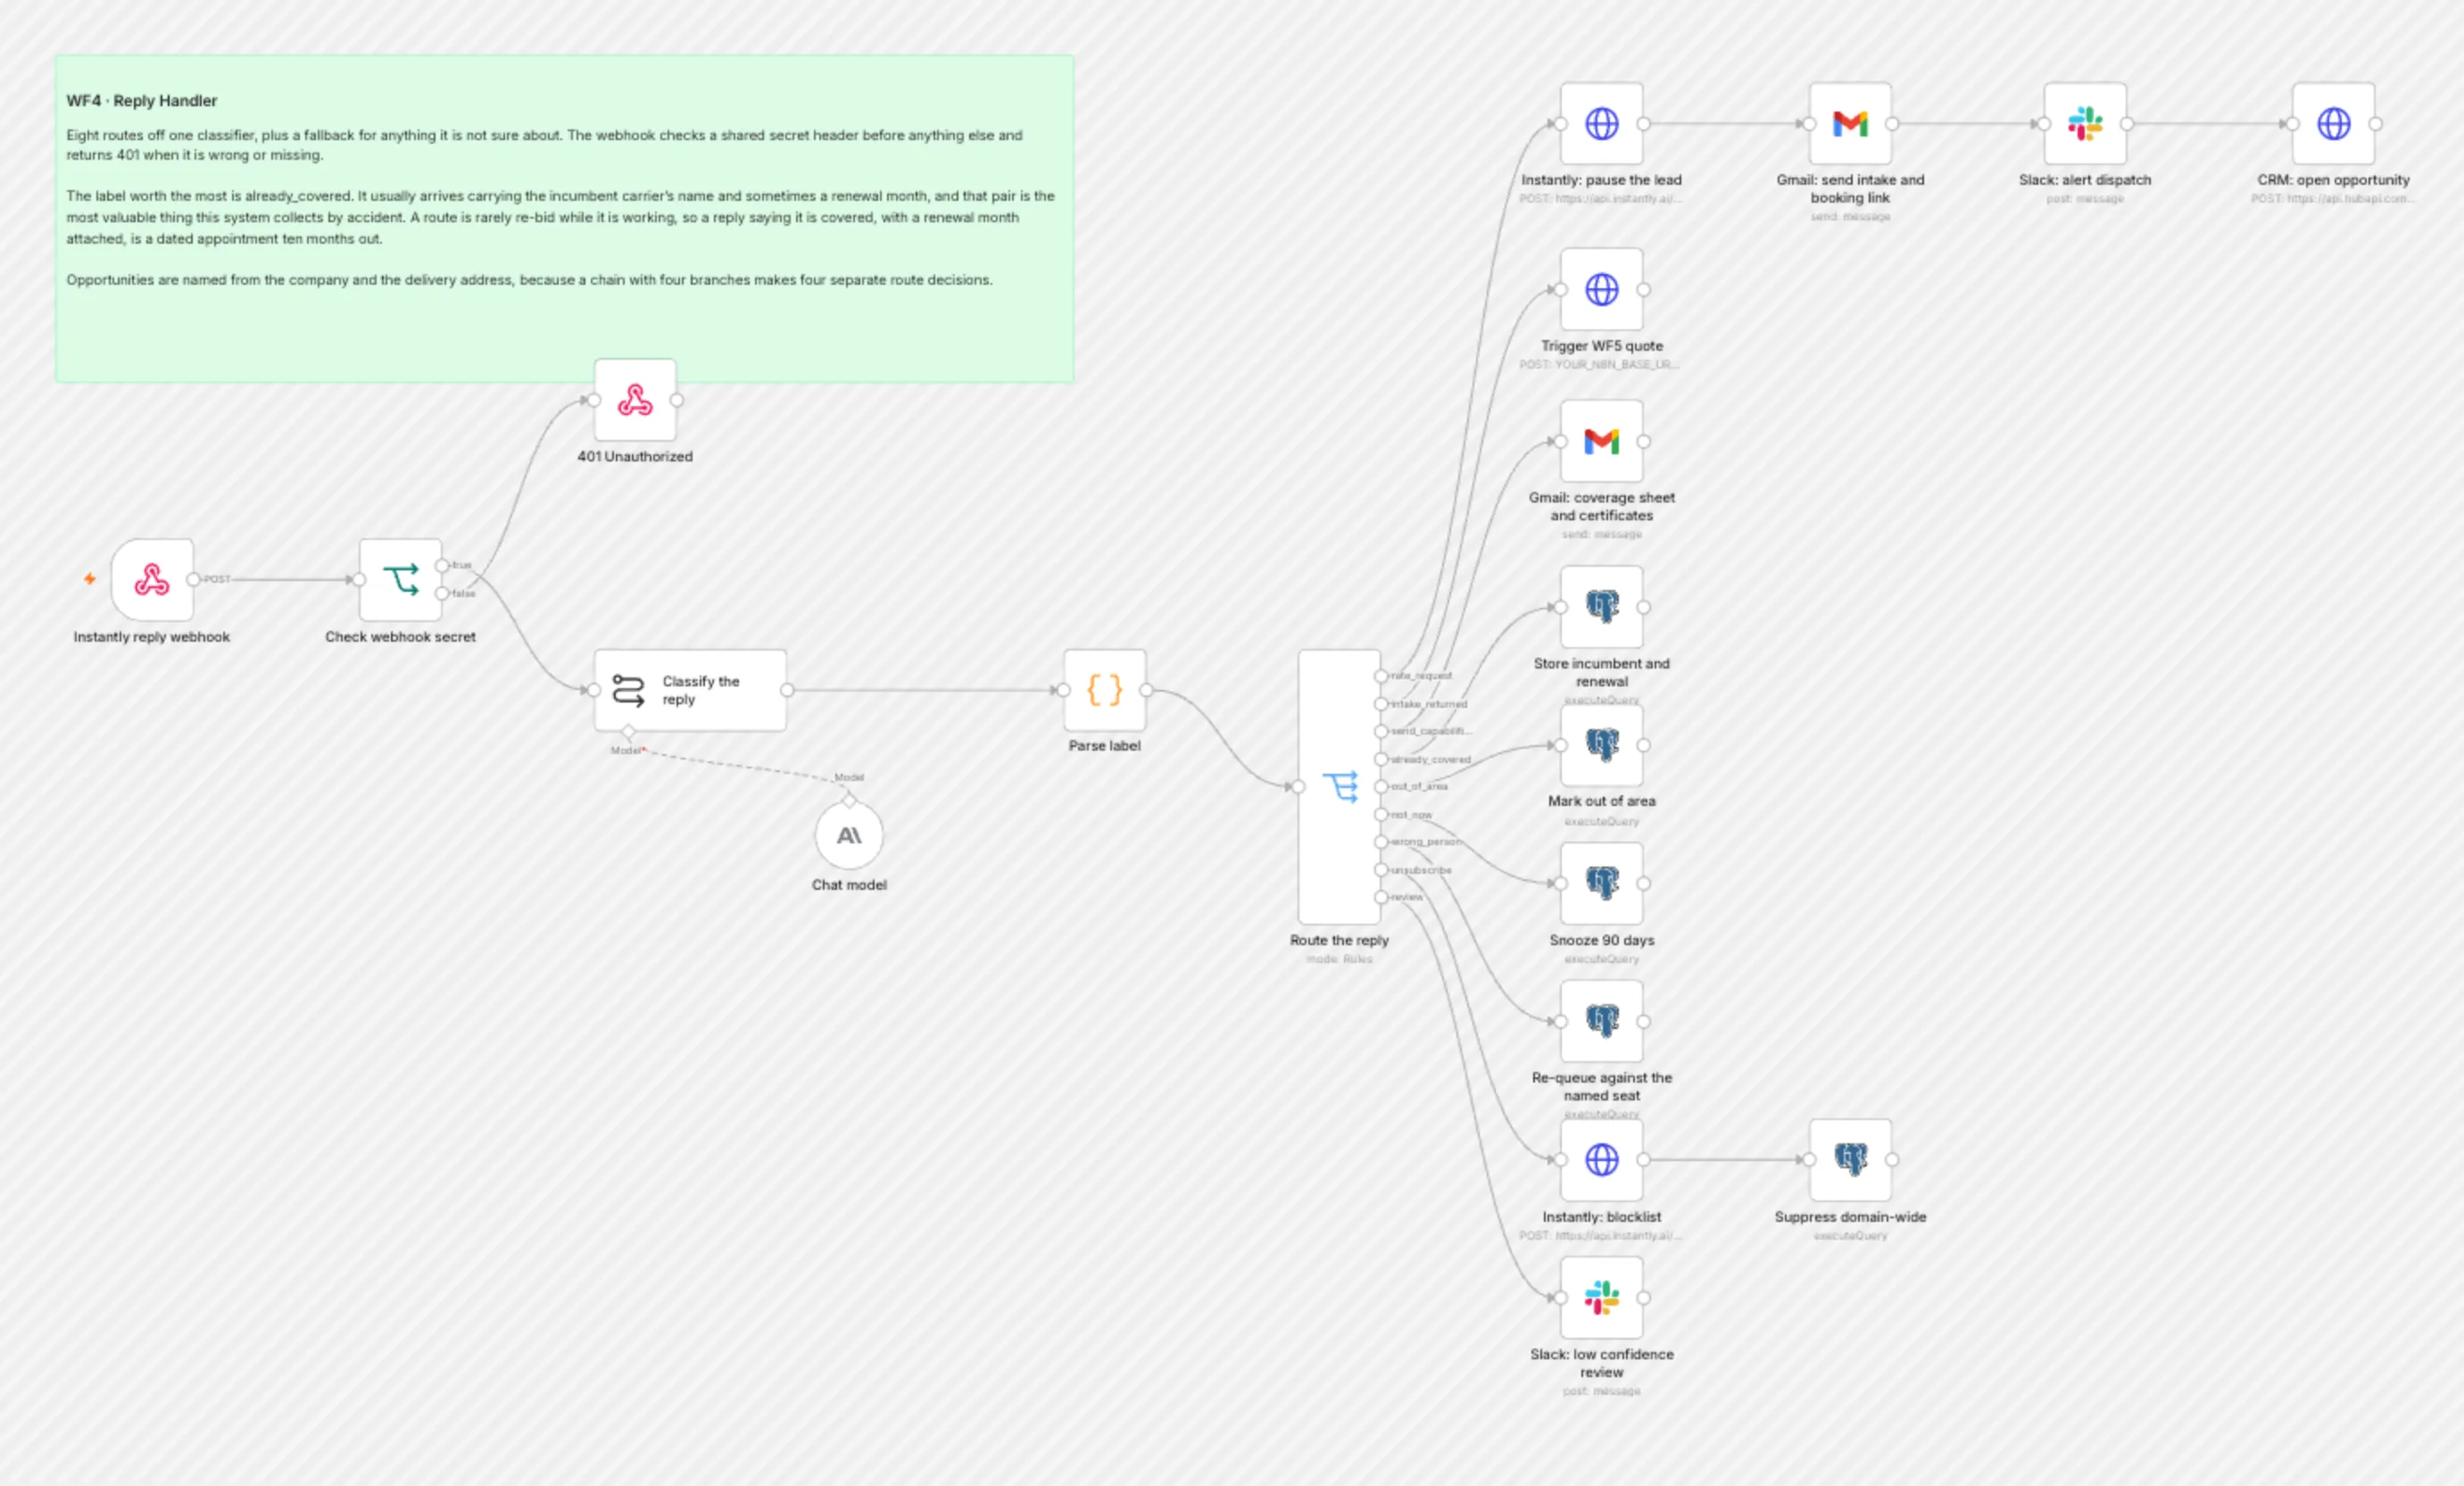The height and width of the screenshot is (1486, 2464).
Task: Click the 'WF4 · Reply Handler' note title
Action: point(142,101)
